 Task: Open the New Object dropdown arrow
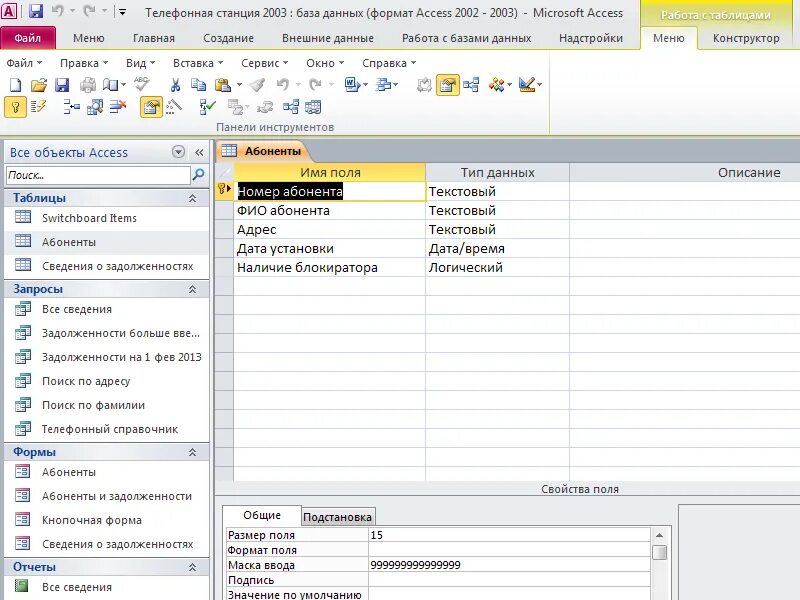[x=509, y=85]
